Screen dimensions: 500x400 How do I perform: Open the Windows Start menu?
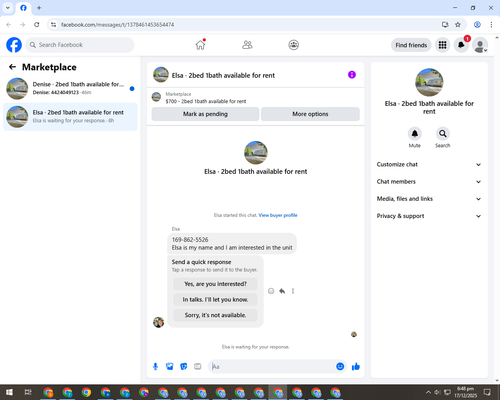click(9, 392)
